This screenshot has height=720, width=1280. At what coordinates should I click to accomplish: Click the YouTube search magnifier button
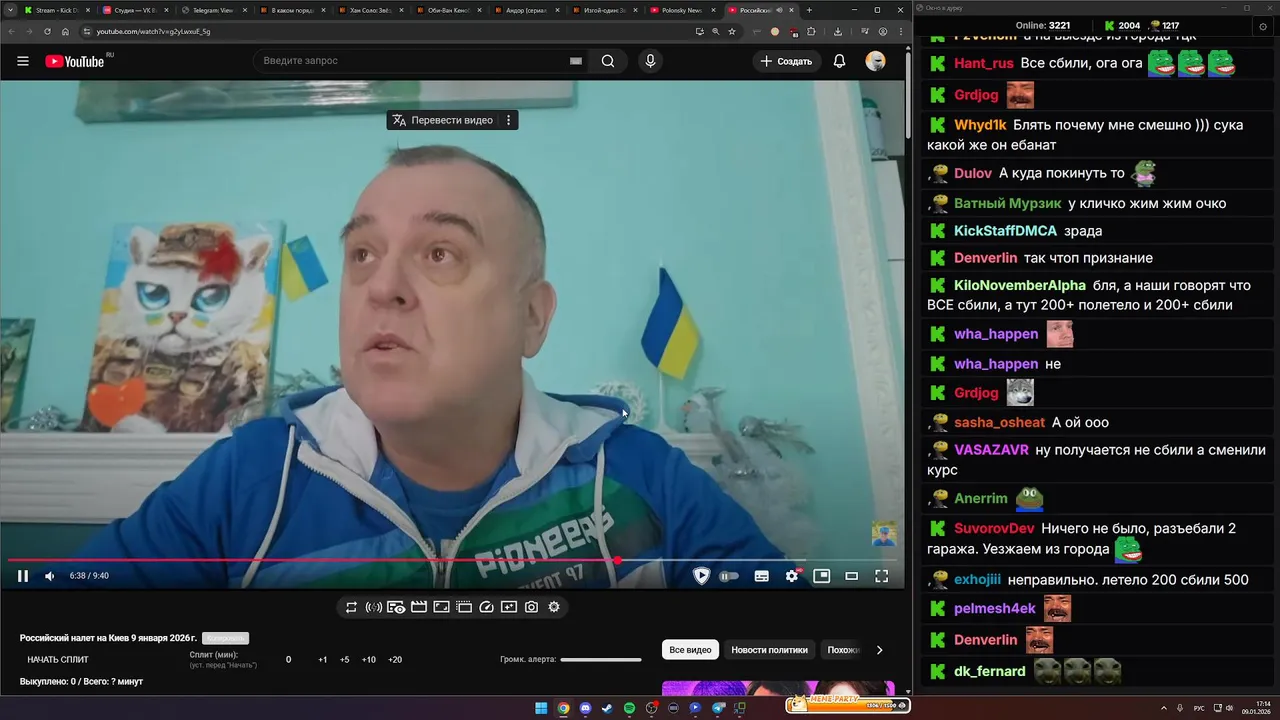coord(608,61)
